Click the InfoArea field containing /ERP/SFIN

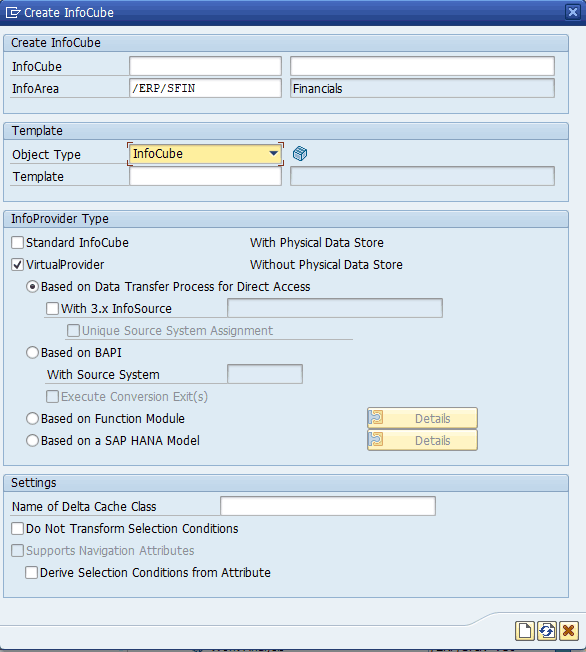[x=205, y=88]
